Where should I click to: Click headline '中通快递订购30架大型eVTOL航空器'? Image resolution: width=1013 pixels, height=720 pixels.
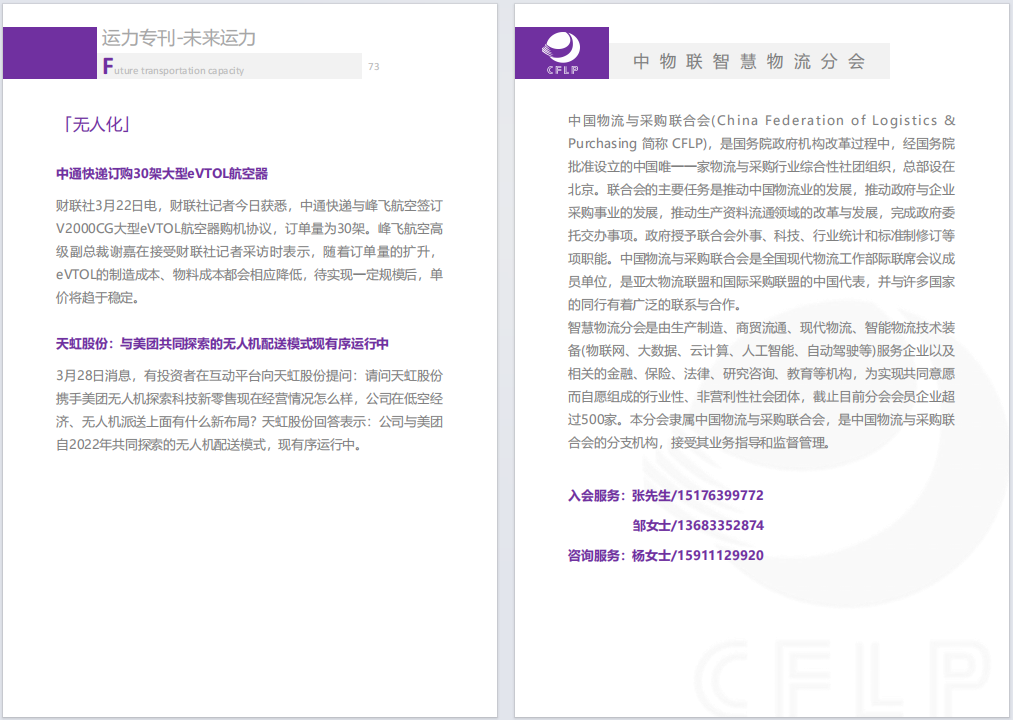[162, 174]
